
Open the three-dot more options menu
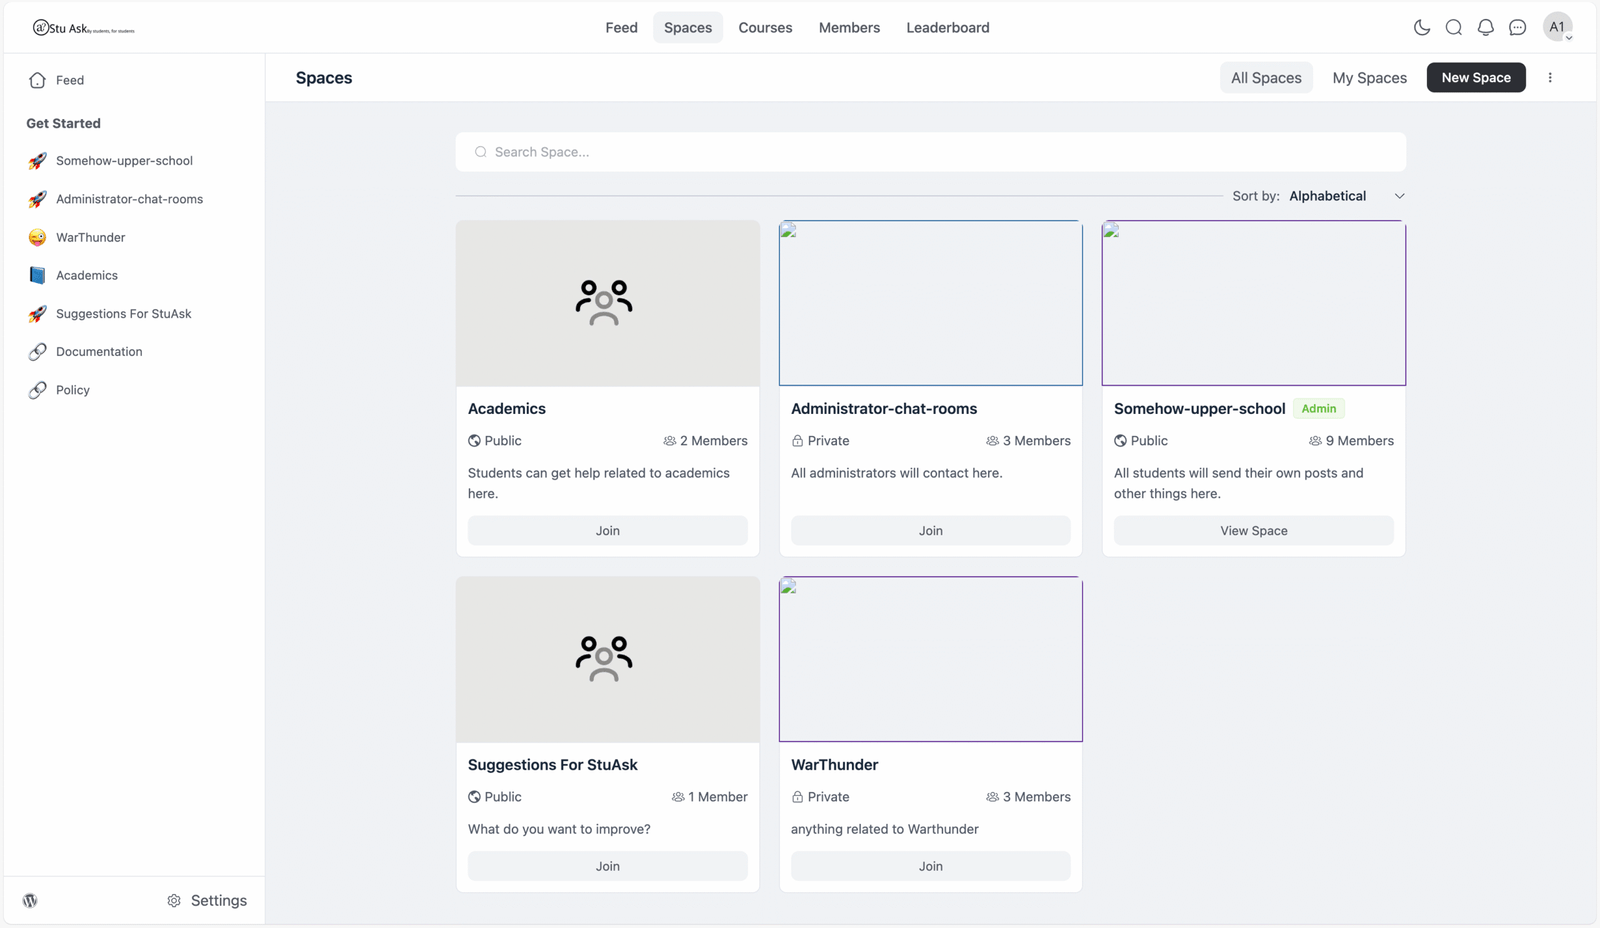coord(1550,78)
